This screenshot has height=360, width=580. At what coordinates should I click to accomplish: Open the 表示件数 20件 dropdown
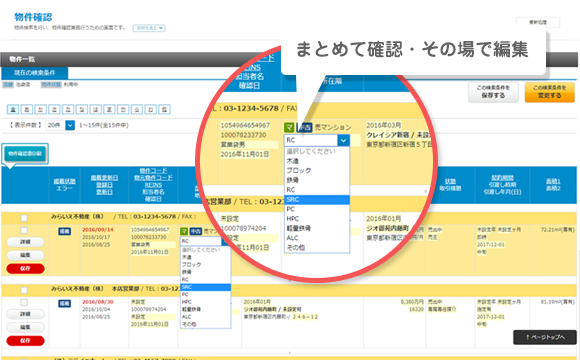pos(60,125)
